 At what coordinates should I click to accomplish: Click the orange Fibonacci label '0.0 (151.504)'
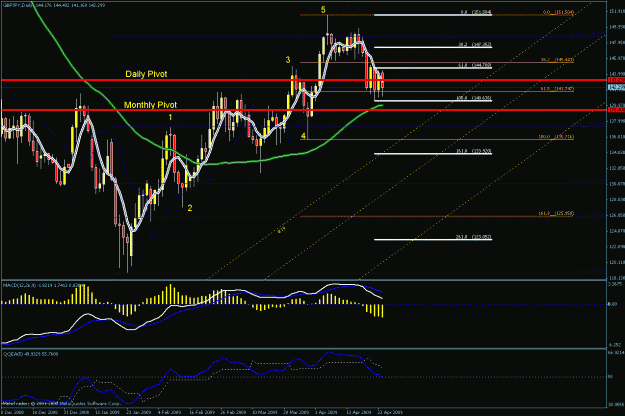click(558, 12)
